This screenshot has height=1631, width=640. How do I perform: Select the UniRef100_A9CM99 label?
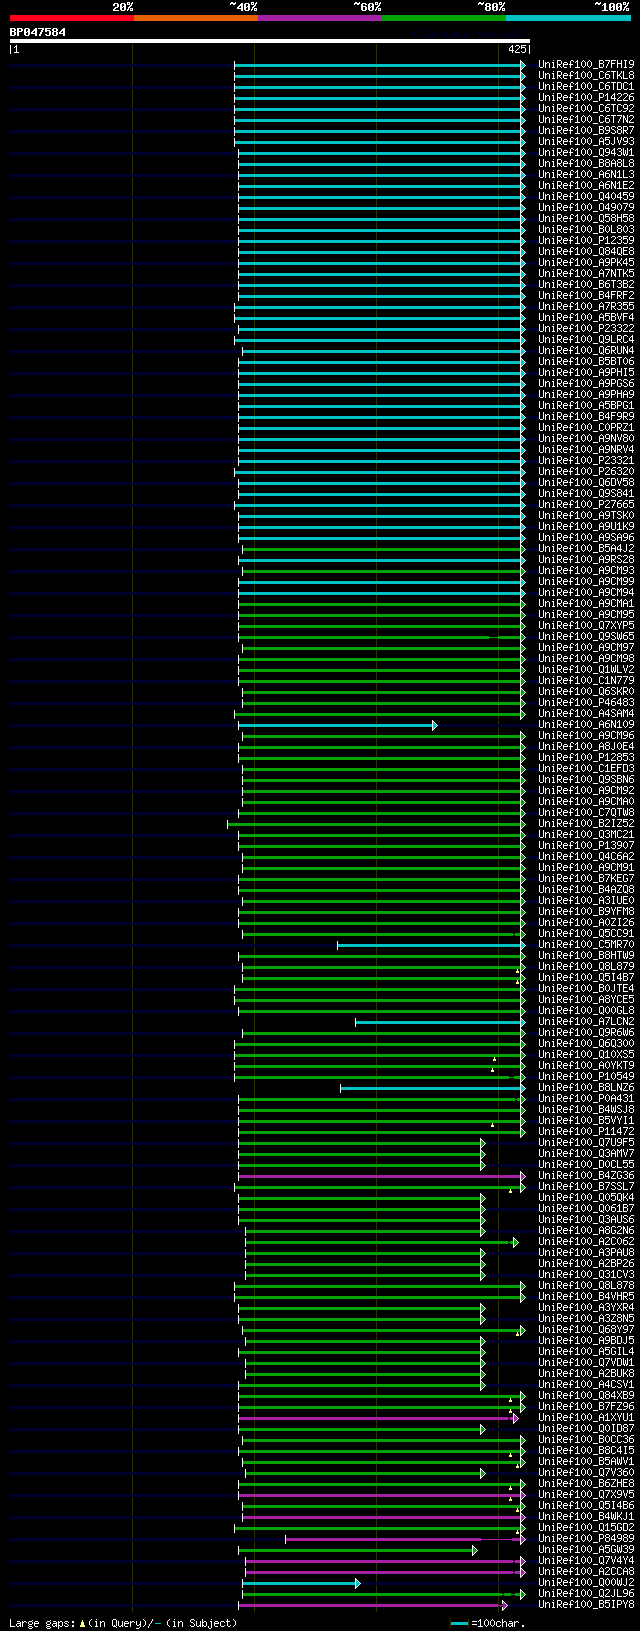(586, 581)
